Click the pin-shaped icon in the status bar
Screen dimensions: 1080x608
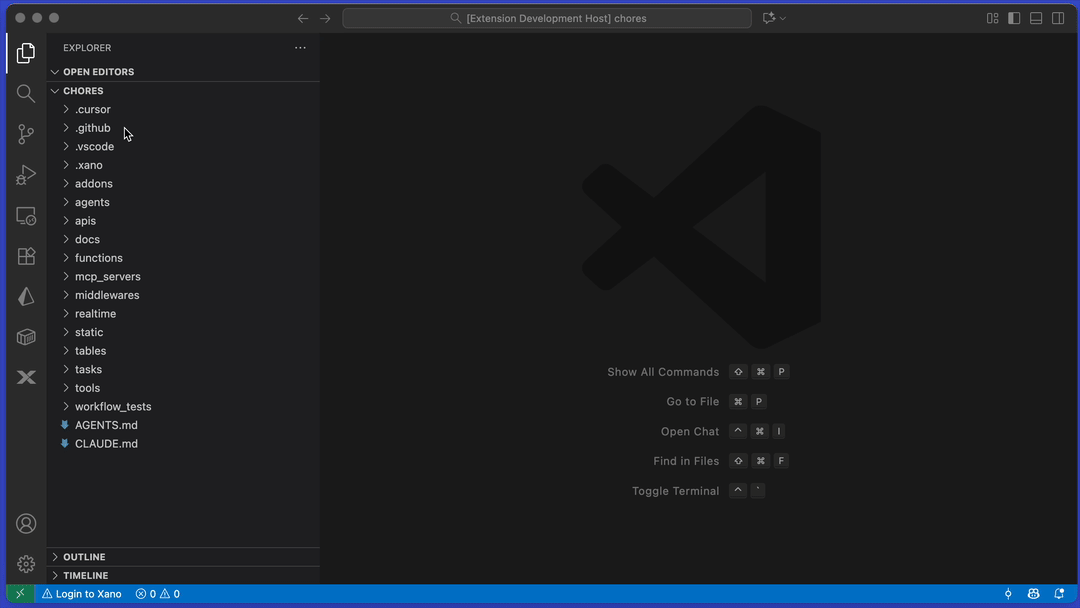(x=1008, y=594)
